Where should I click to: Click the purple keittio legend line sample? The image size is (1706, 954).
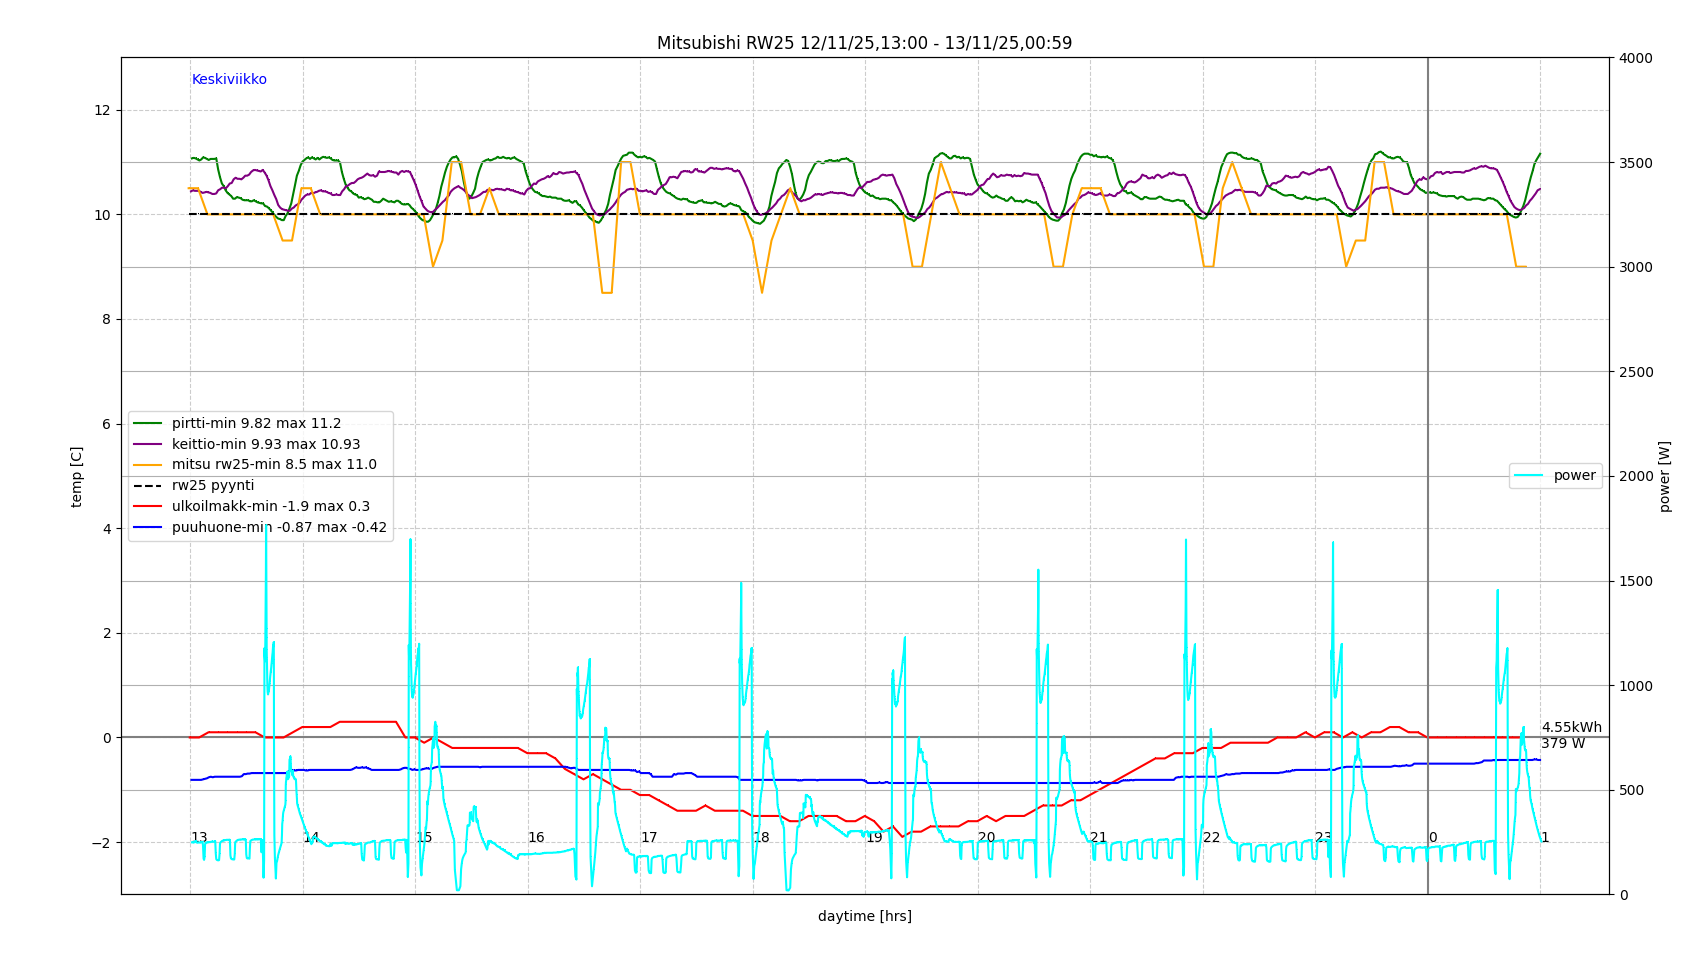click(x=148, y=445)
